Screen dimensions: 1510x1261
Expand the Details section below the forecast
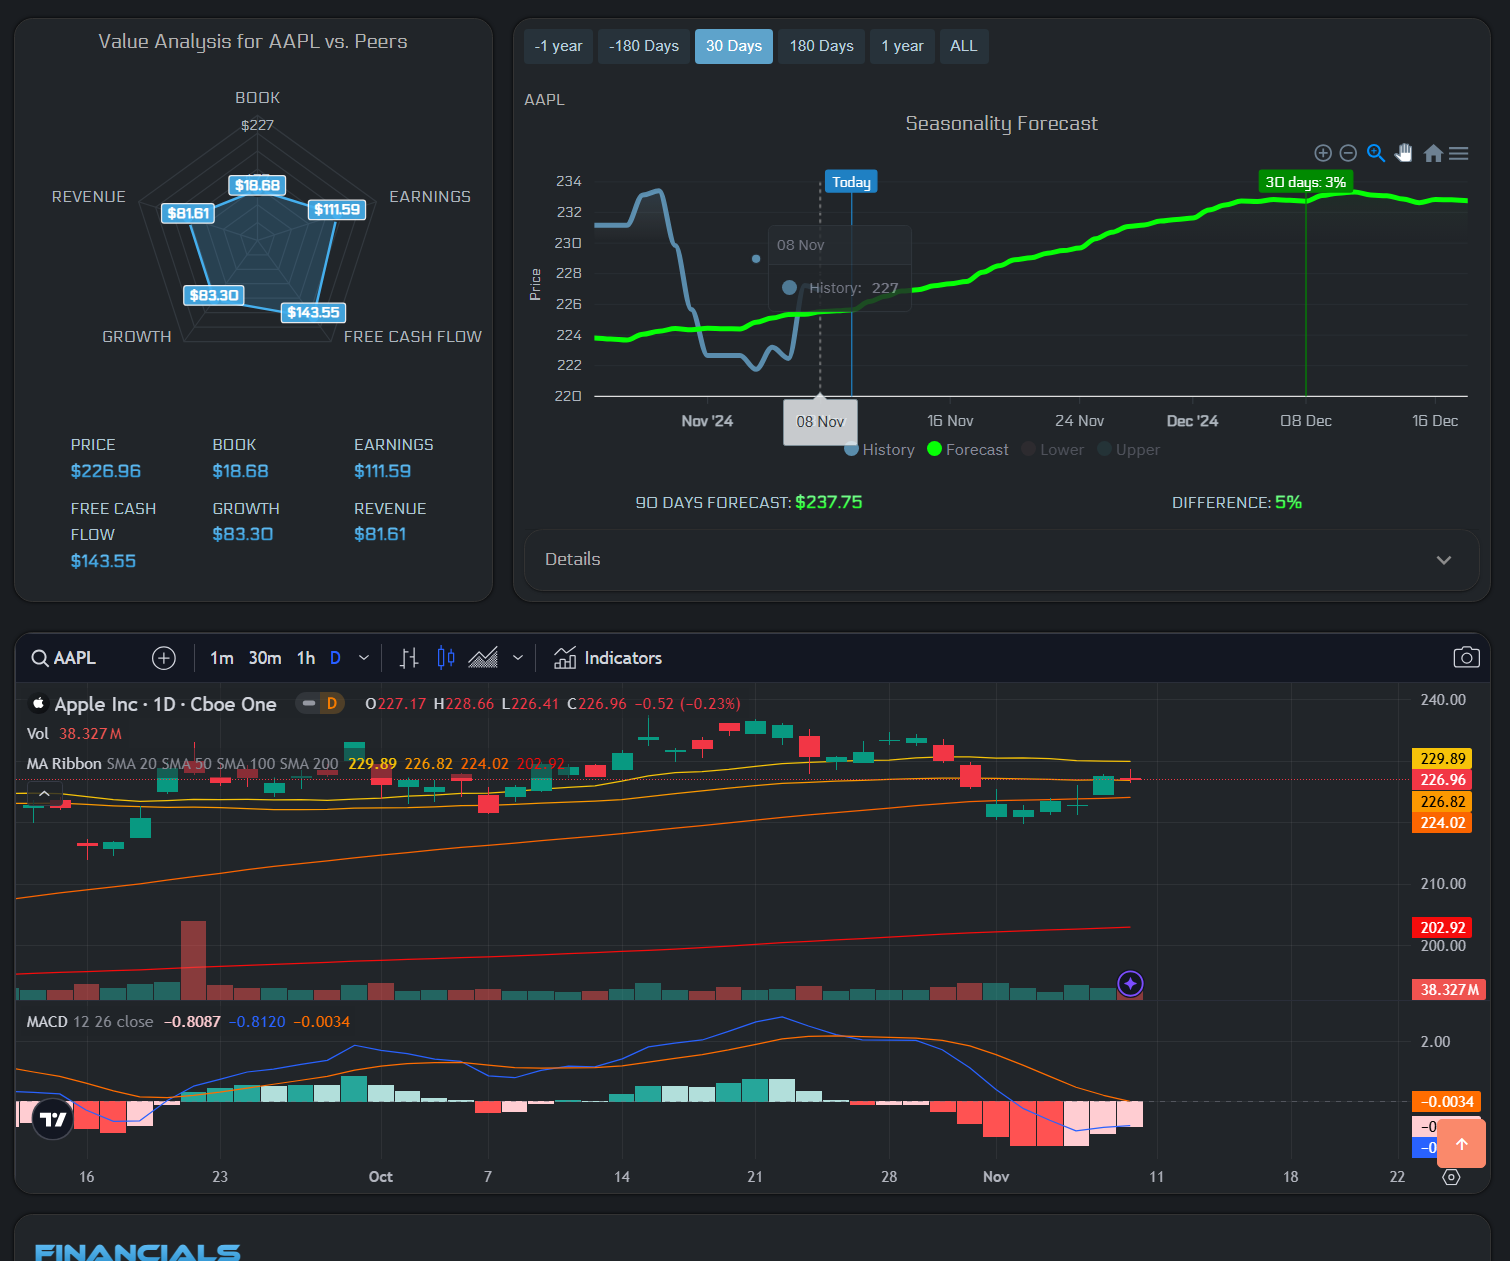[x=1001, y=560]
